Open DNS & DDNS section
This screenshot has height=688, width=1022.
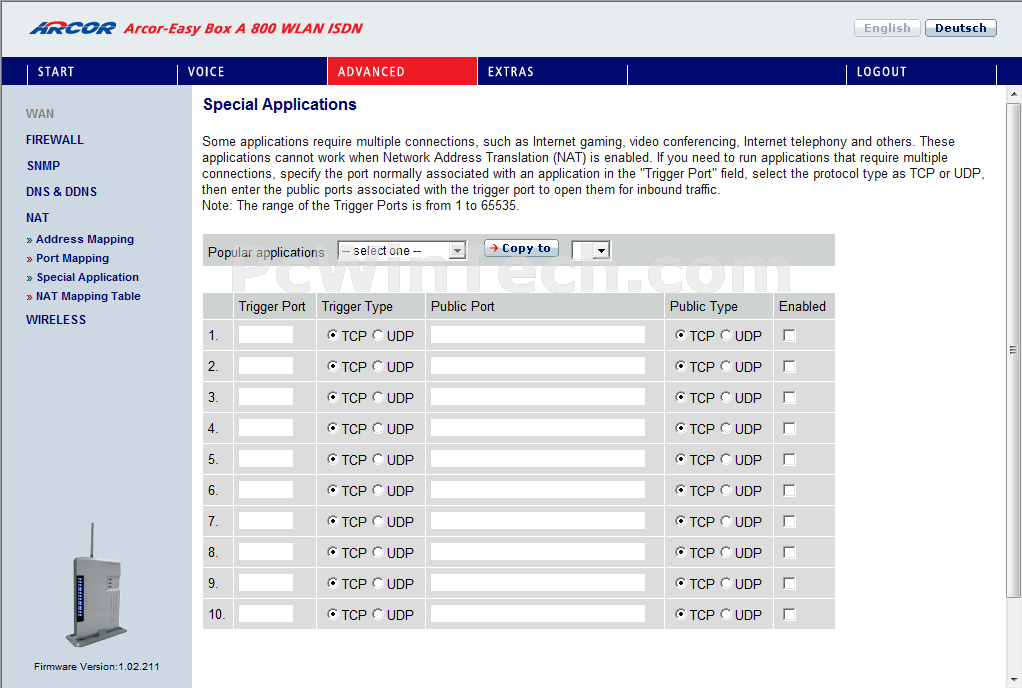61,192
